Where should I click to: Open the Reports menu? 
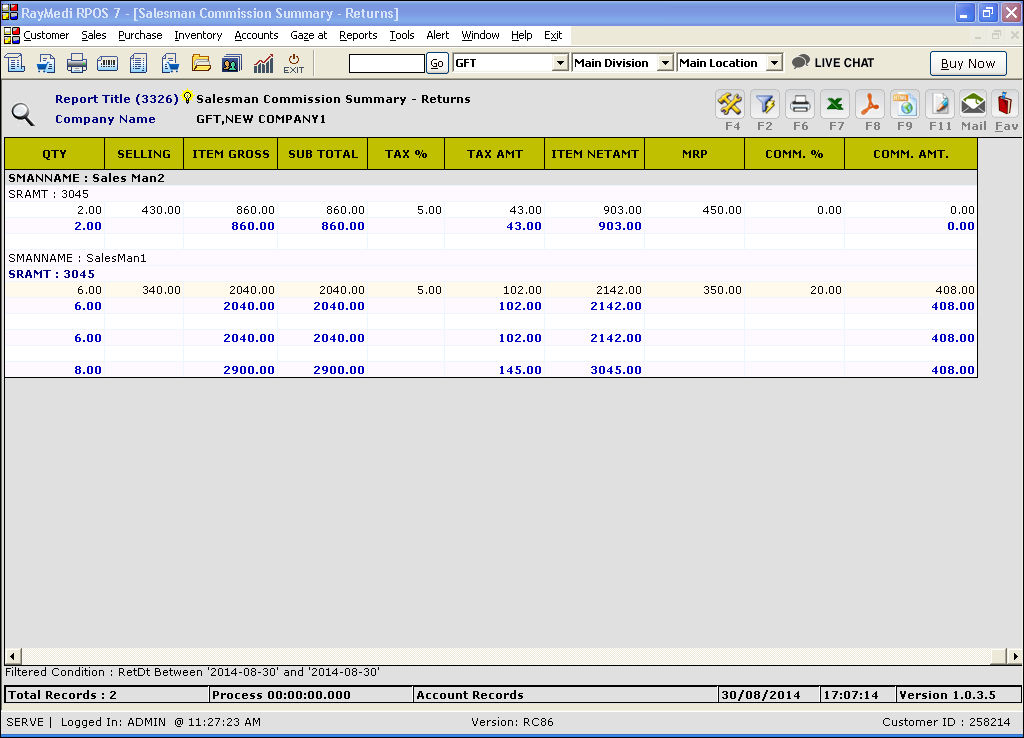click(358, 35)
